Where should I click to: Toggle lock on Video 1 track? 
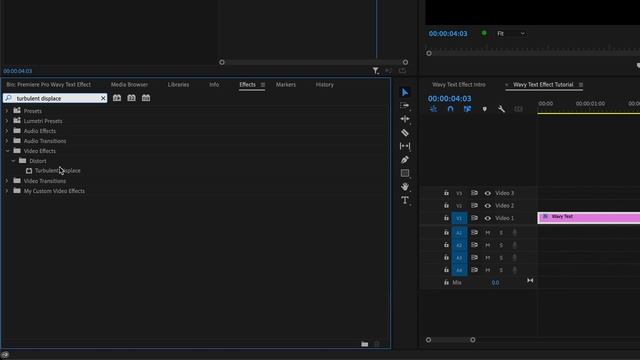(446, 218)
